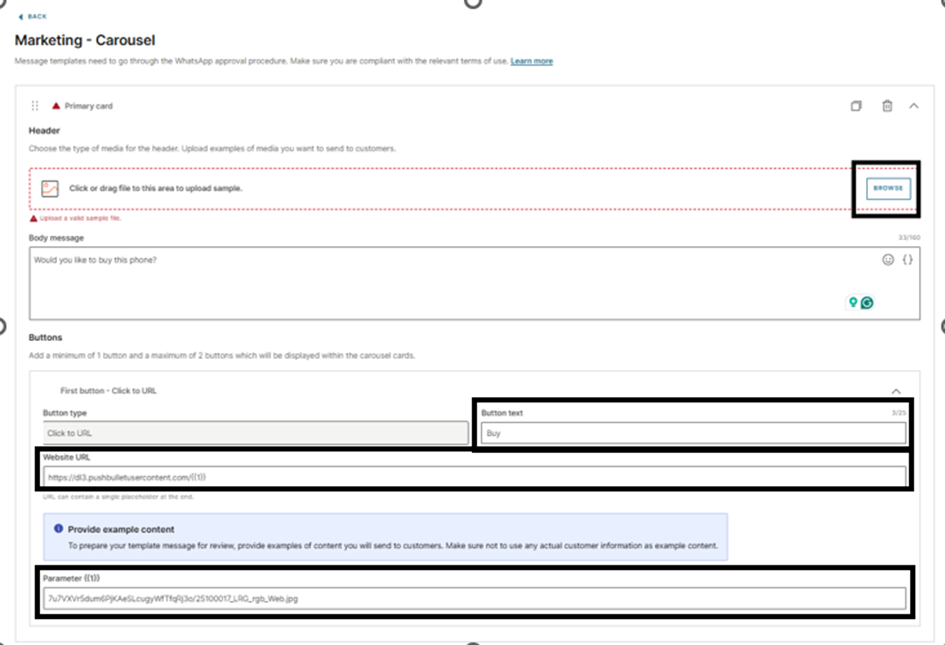945x645 pixels.
Task: Go back using the BACK link
Action: coord(33,16)
